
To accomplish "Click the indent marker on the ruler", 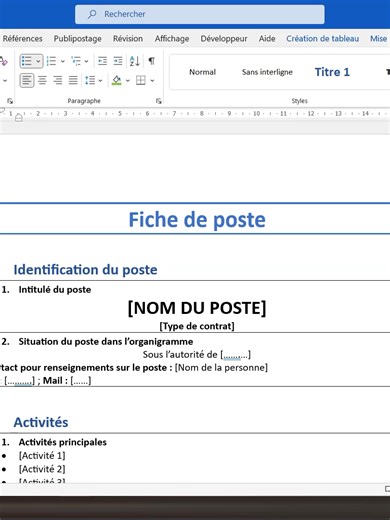I will point(19,117).
